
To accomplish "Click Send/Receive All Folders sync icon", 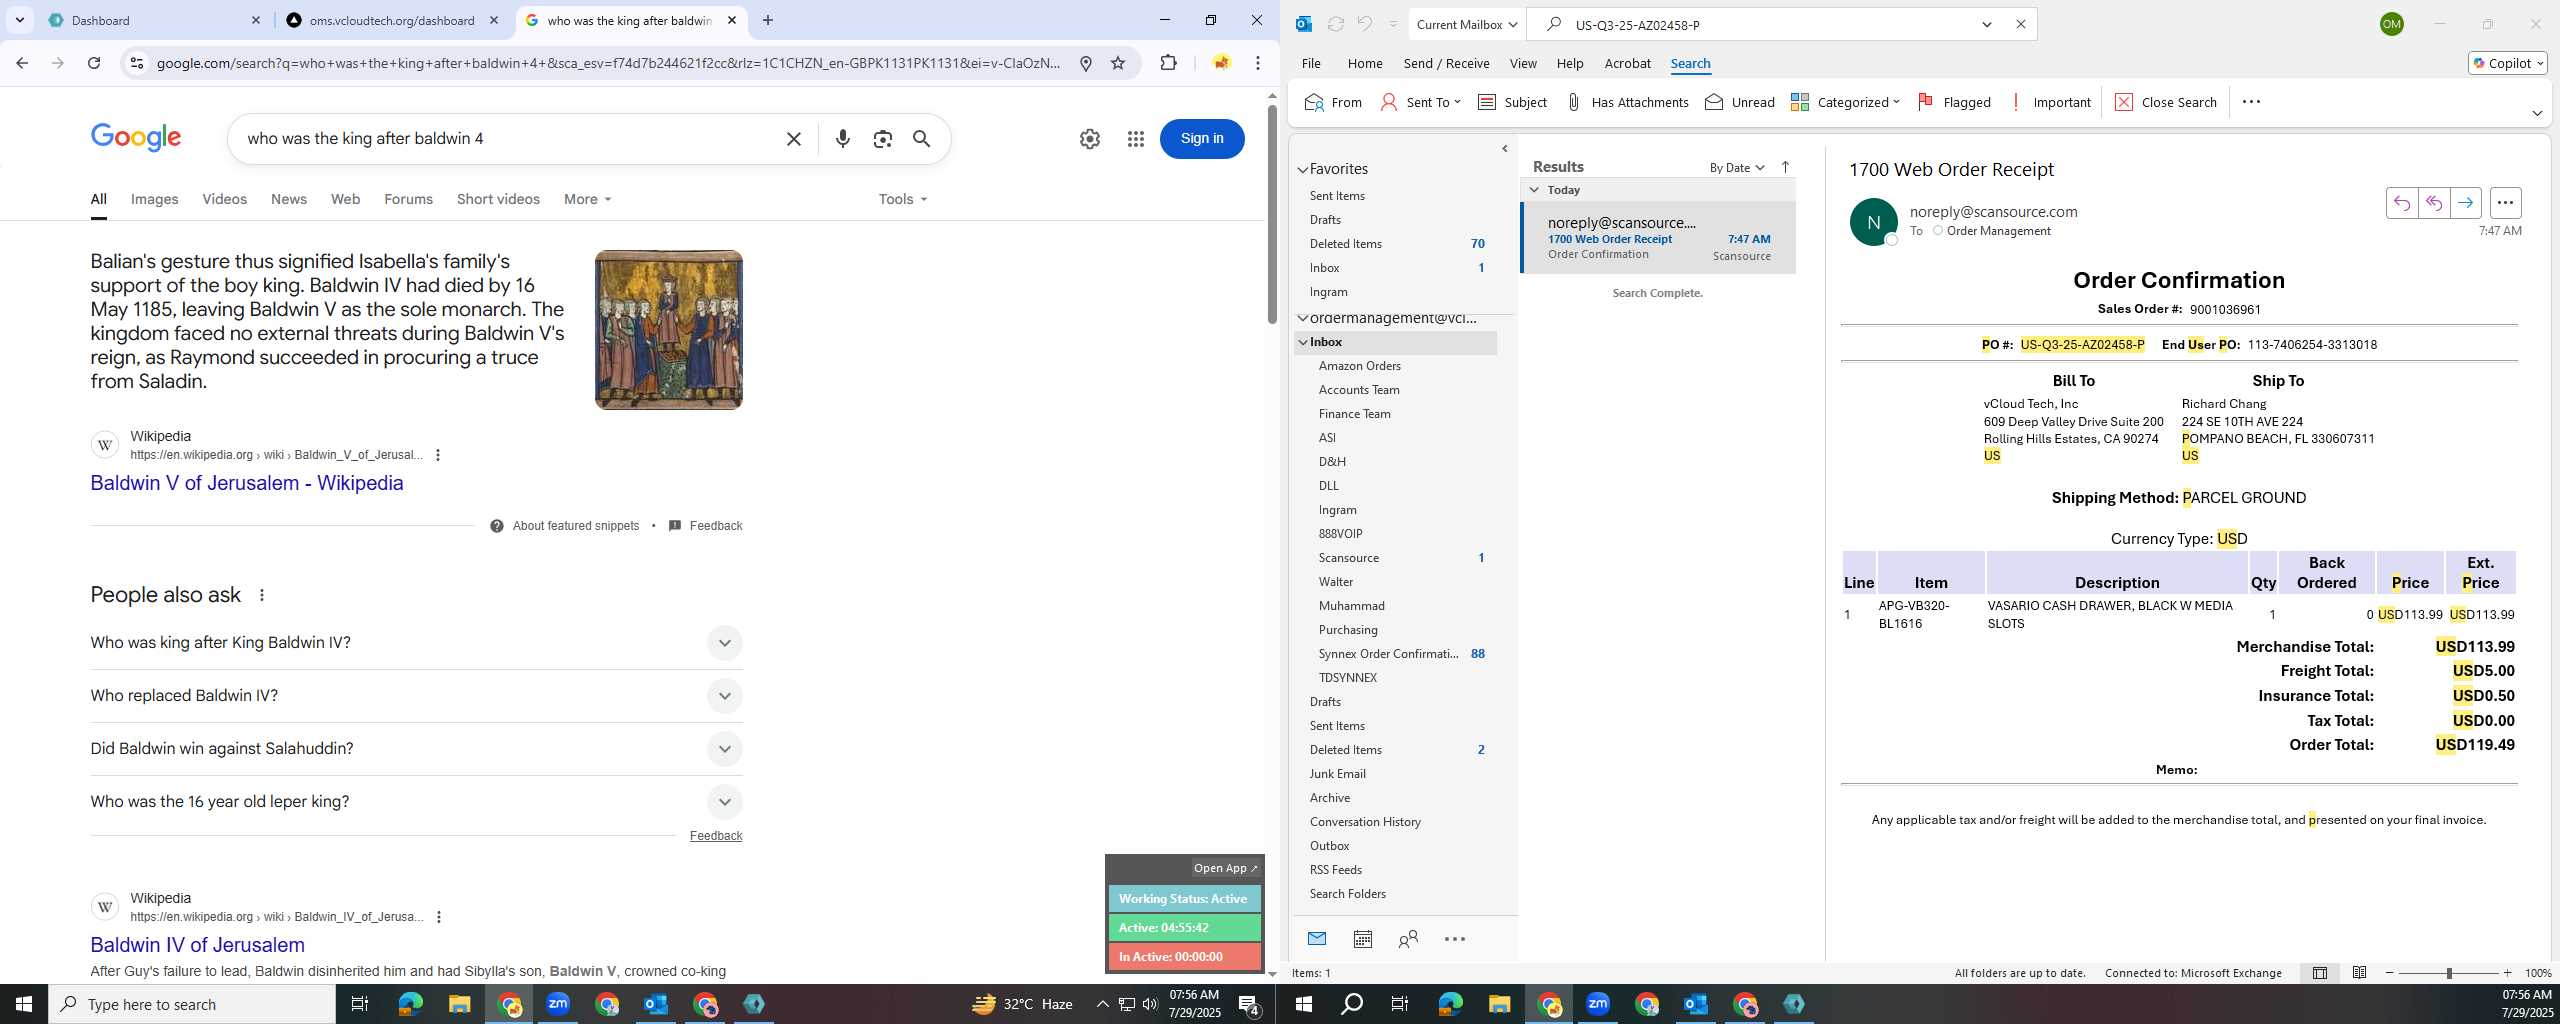I will [x=1335, y=24].
